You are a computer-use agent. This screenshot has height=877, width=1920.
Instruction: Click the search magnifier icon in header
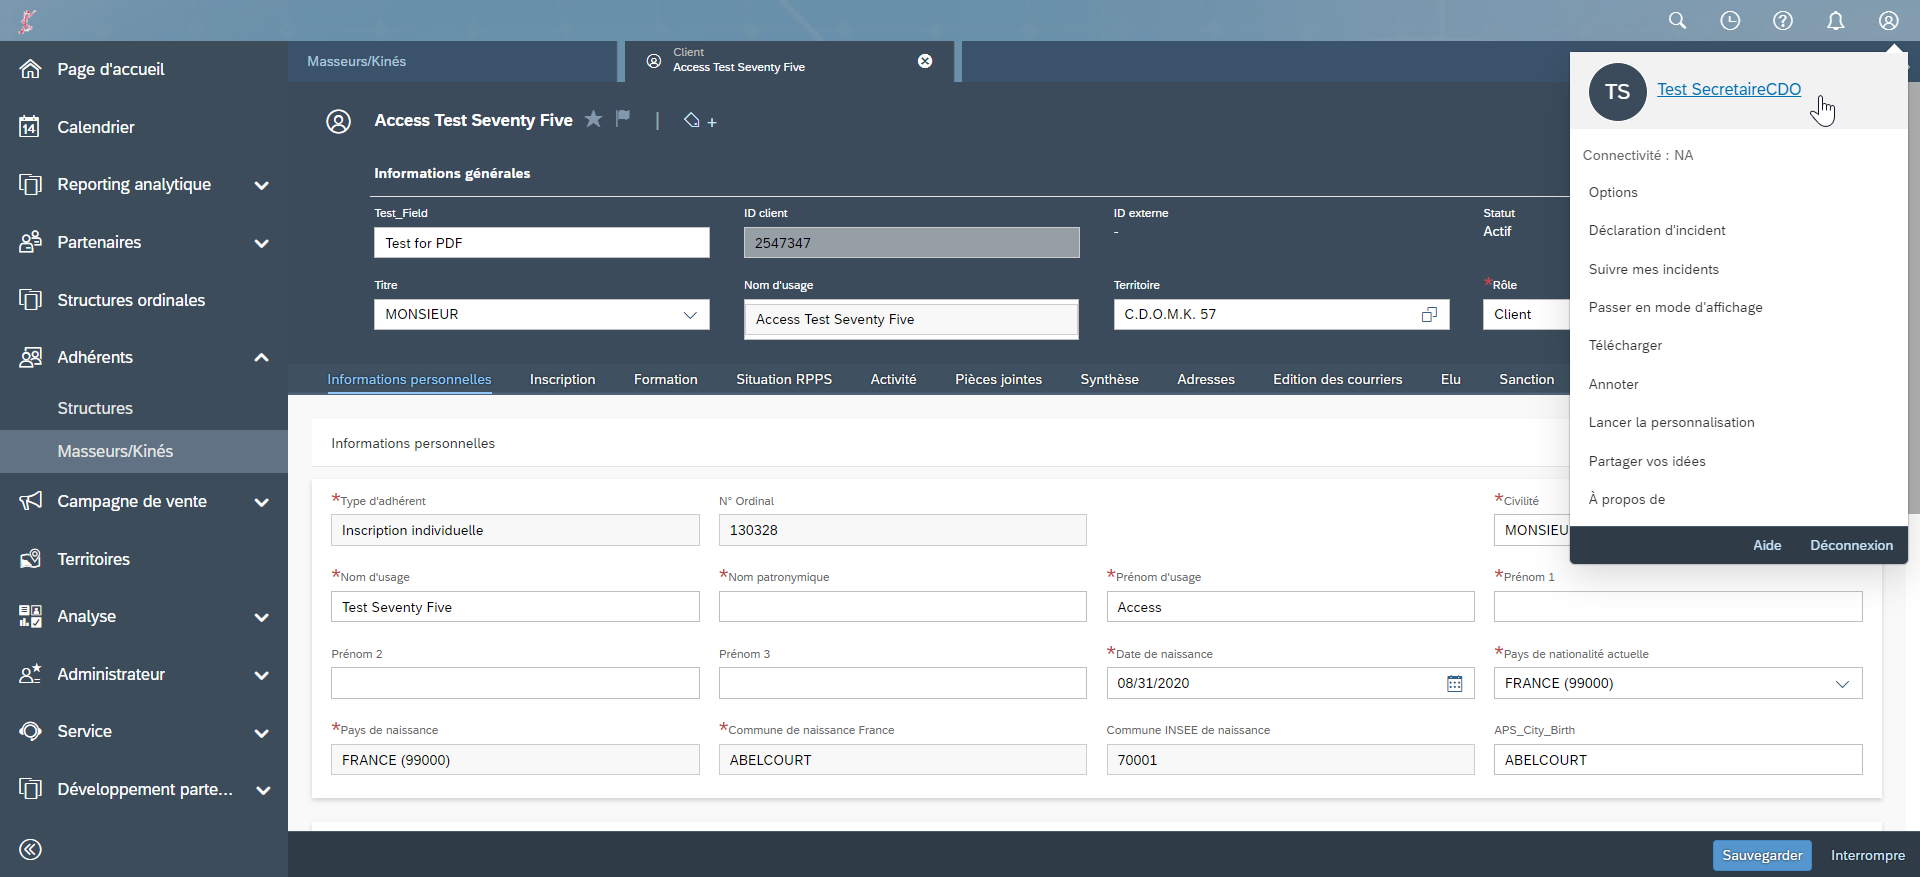pyautogui.click(x=1677, y=21)
